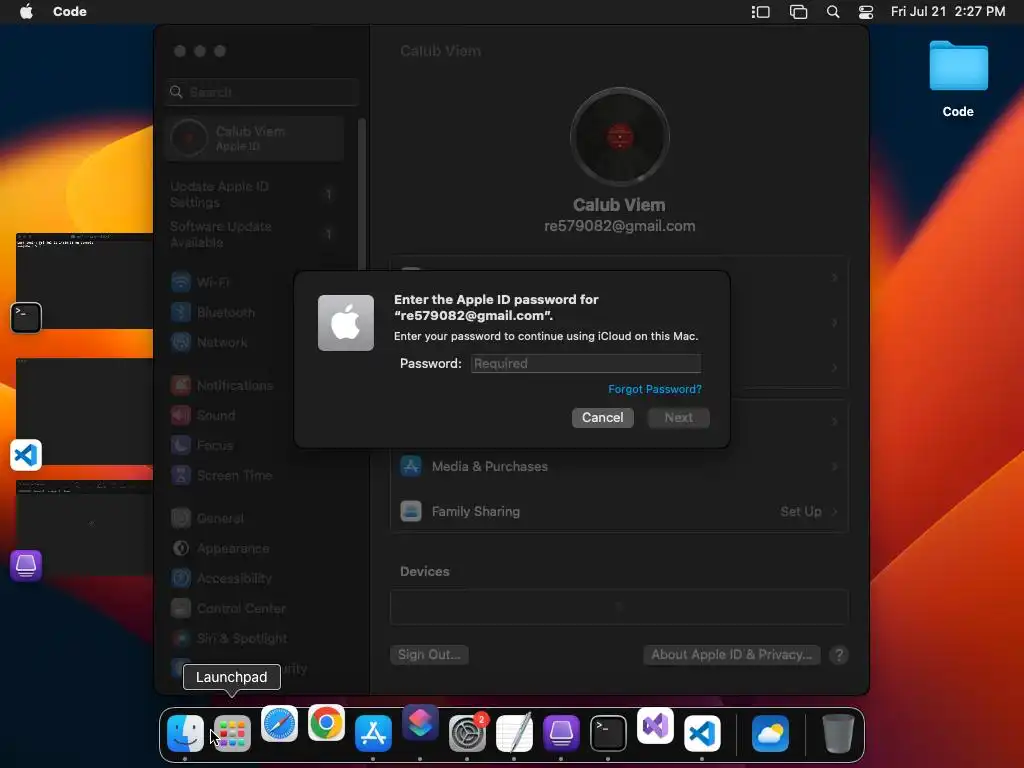Screen dimensions: 1024x768
Task: Select Siri & Spotlight in Settings sidebar
Action: tap(254, 638)
